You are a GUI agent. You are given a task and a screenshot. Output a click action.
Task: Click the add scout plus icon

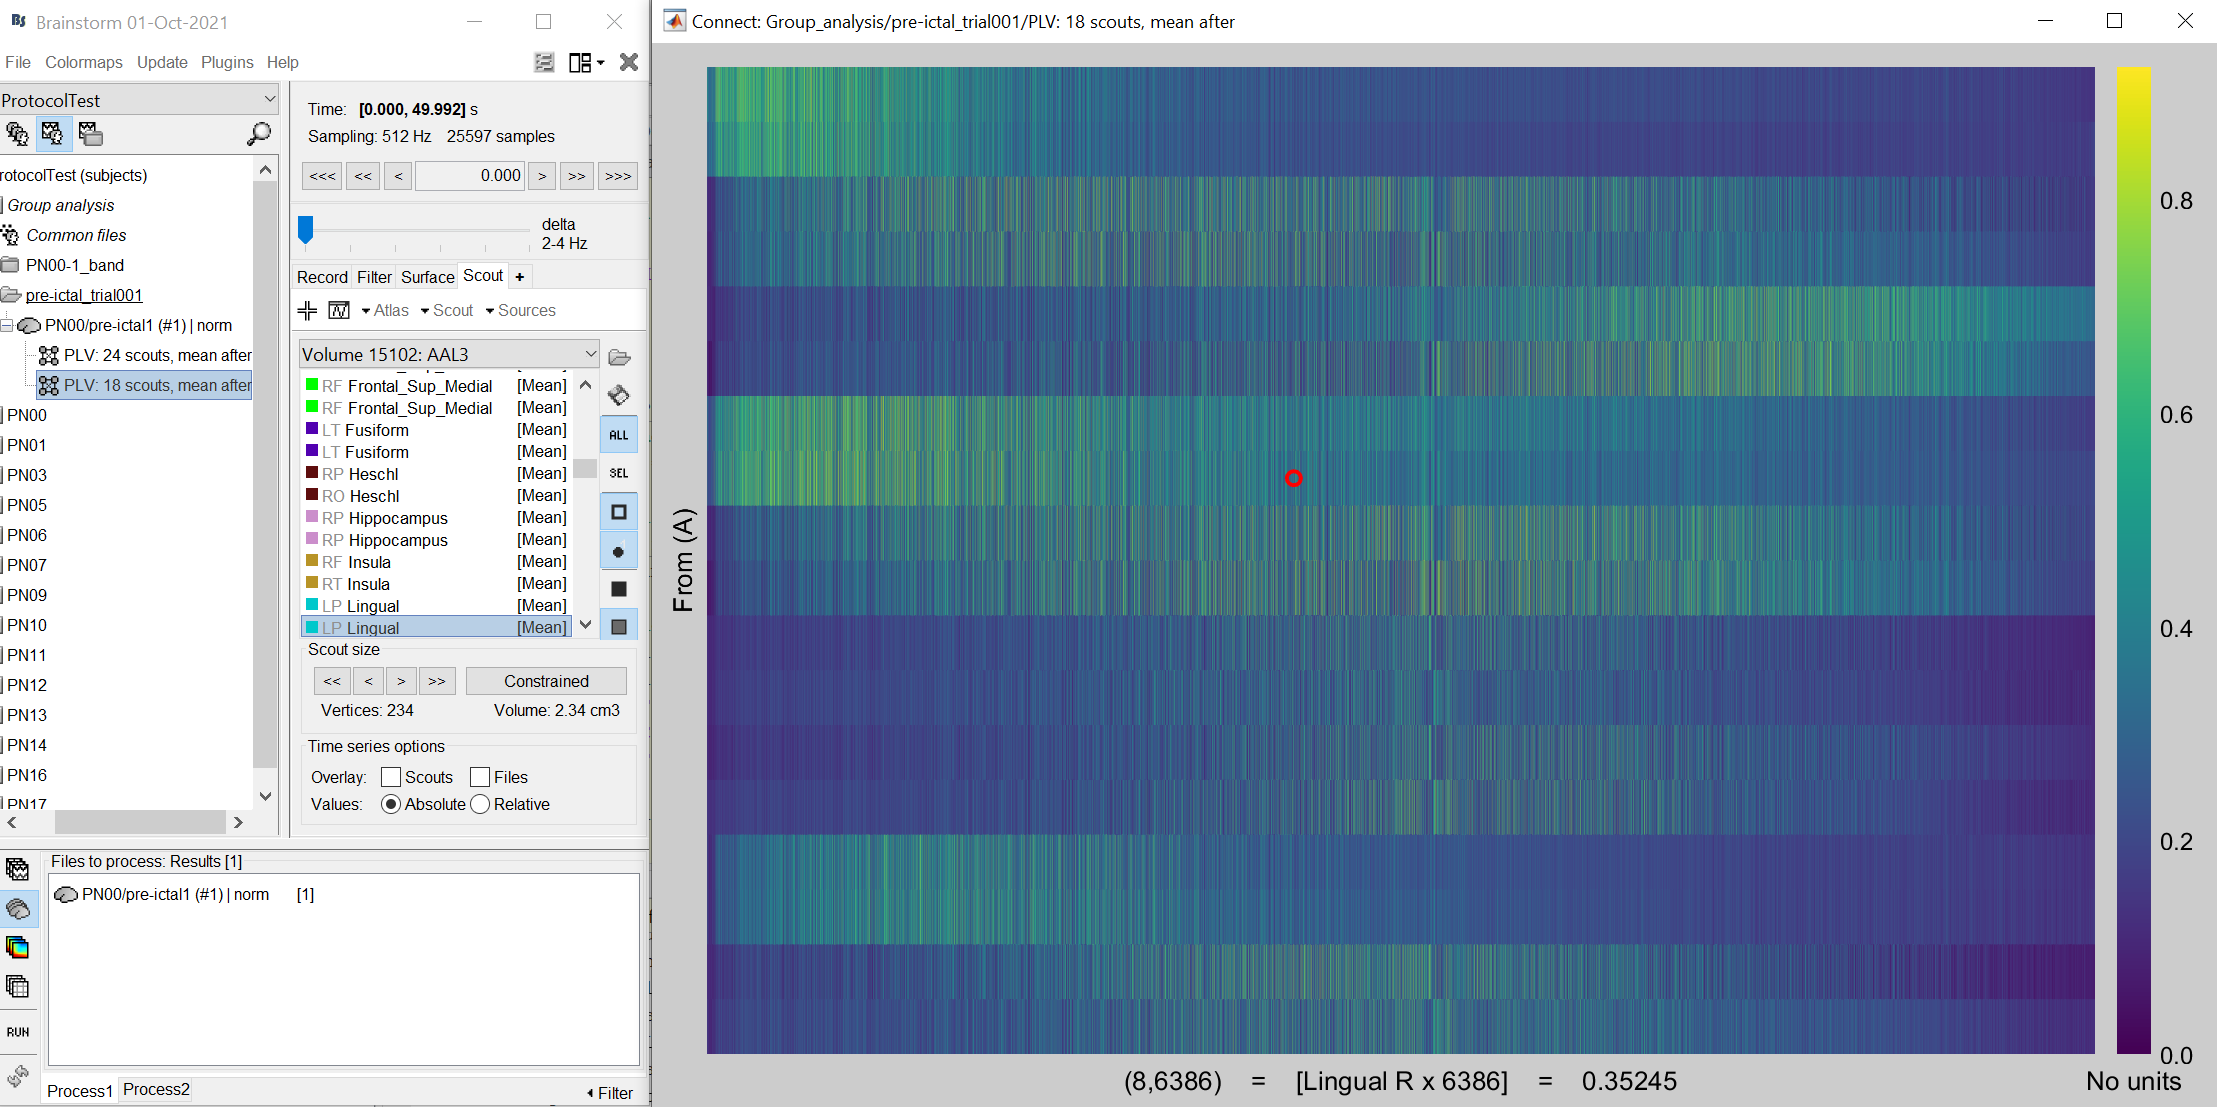click(307, 311)
